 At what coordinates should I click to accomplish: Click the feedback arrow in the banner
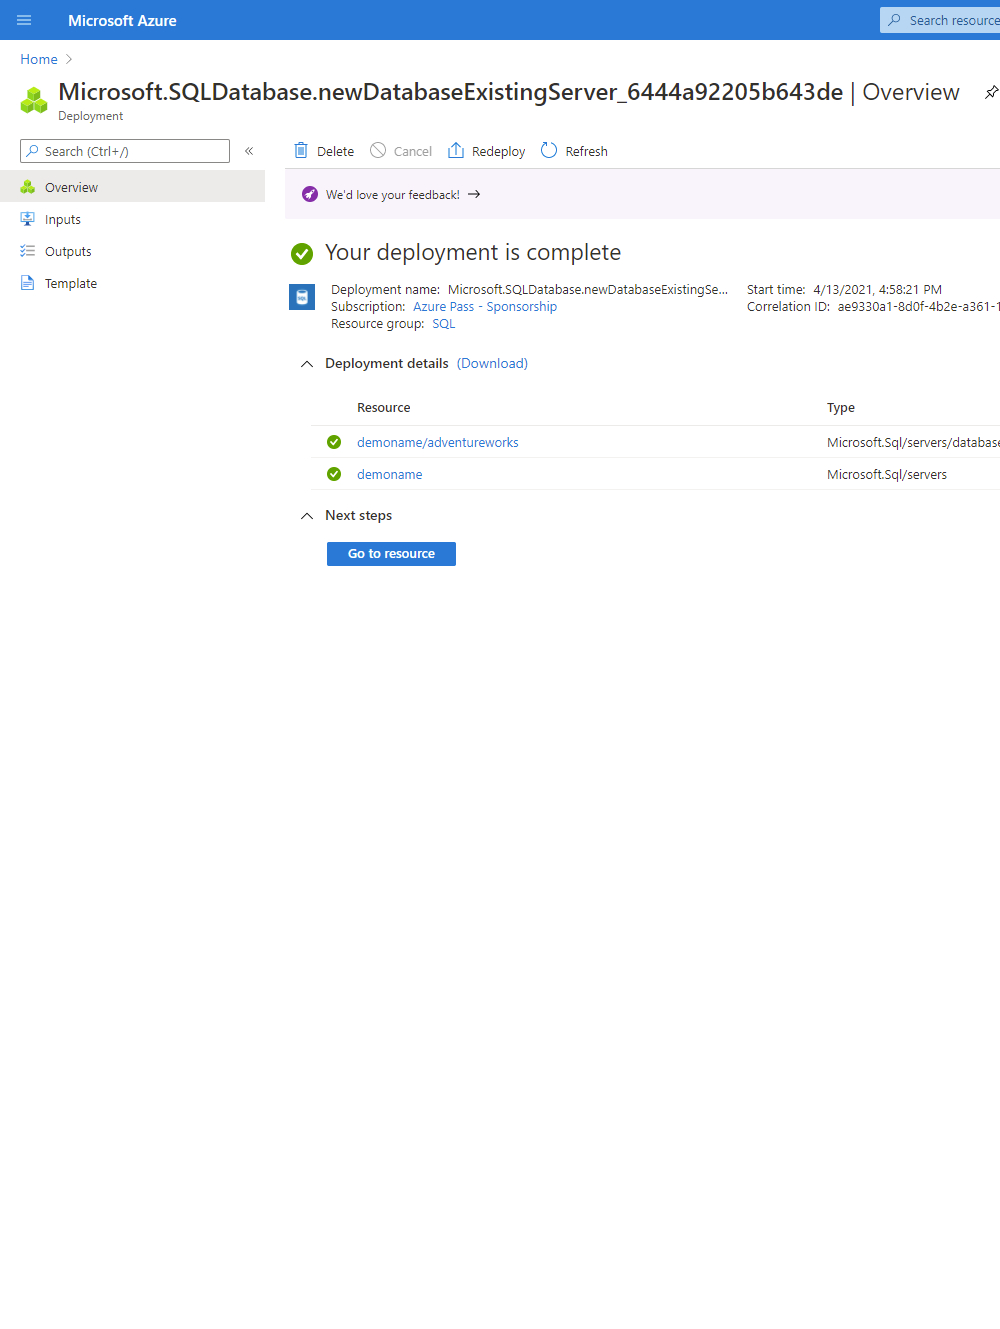[x=473, y=194]
